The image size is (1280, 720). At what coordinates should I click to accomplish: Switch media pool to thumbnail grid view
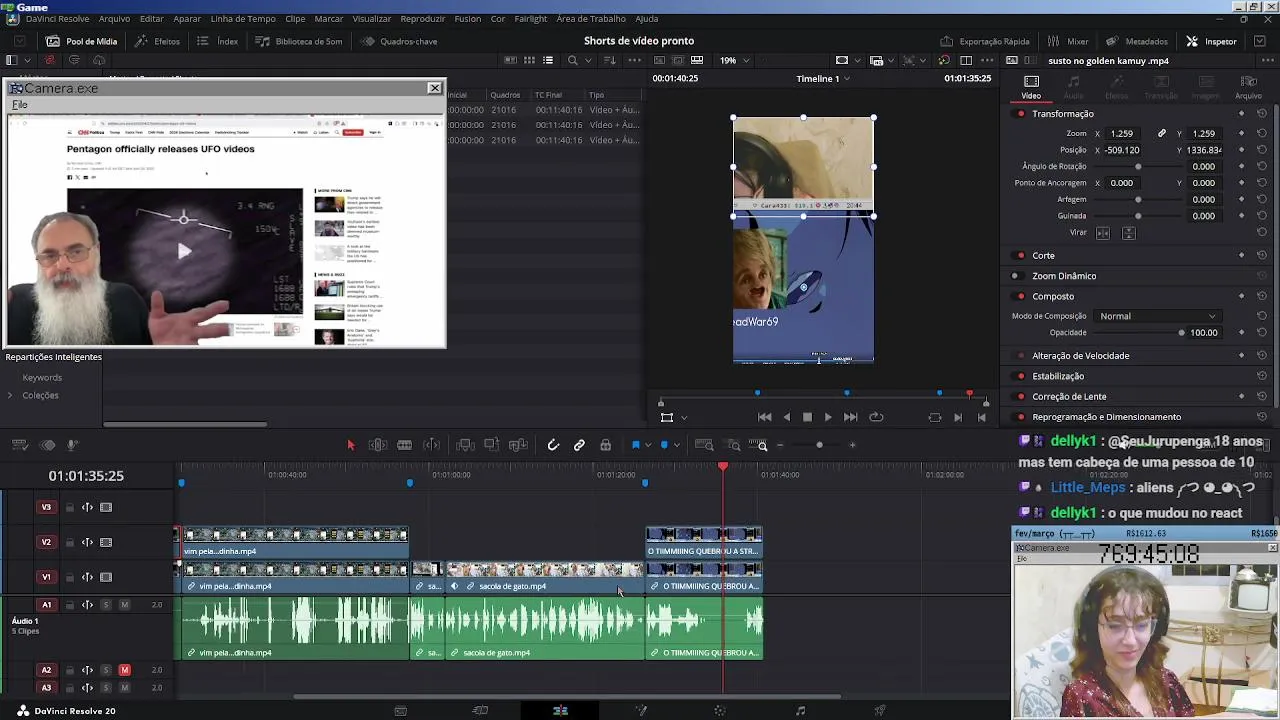529,61
